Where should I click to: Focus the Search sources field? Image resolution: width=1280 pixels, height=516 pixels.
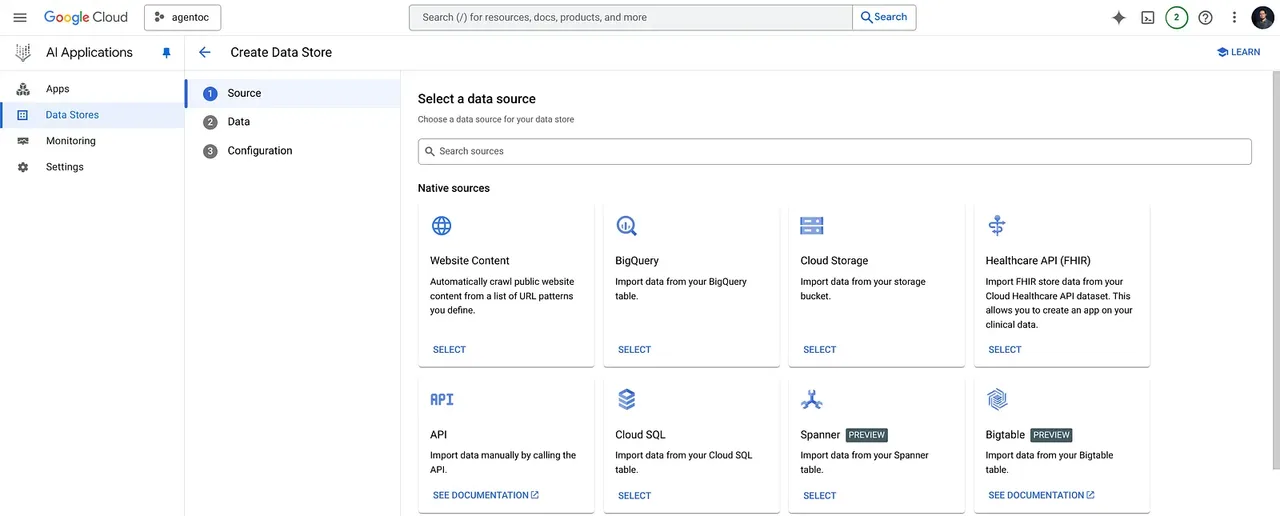835,151
